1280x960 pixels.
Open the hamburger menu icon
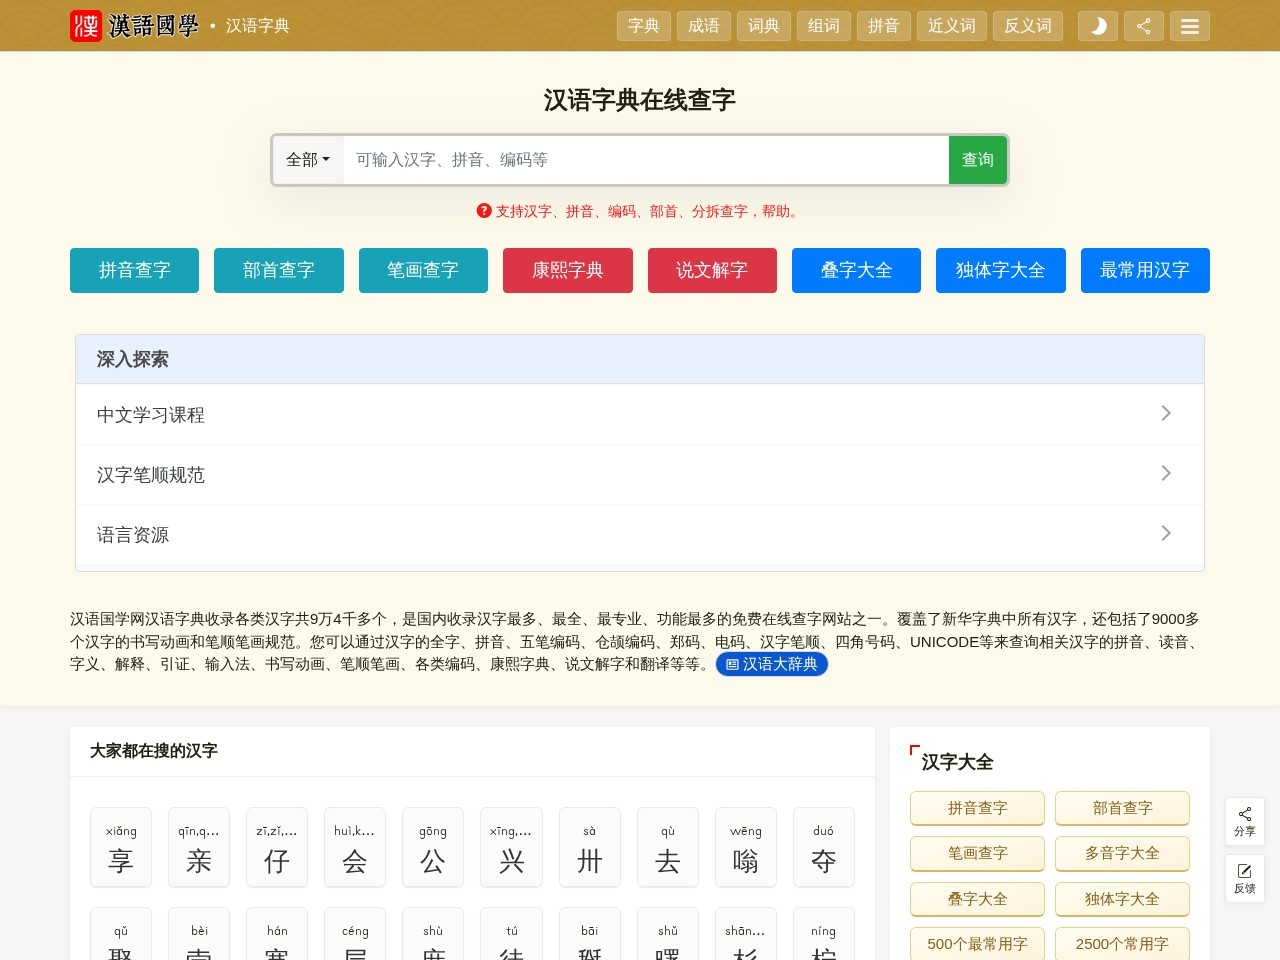[x=1190, y=26]
